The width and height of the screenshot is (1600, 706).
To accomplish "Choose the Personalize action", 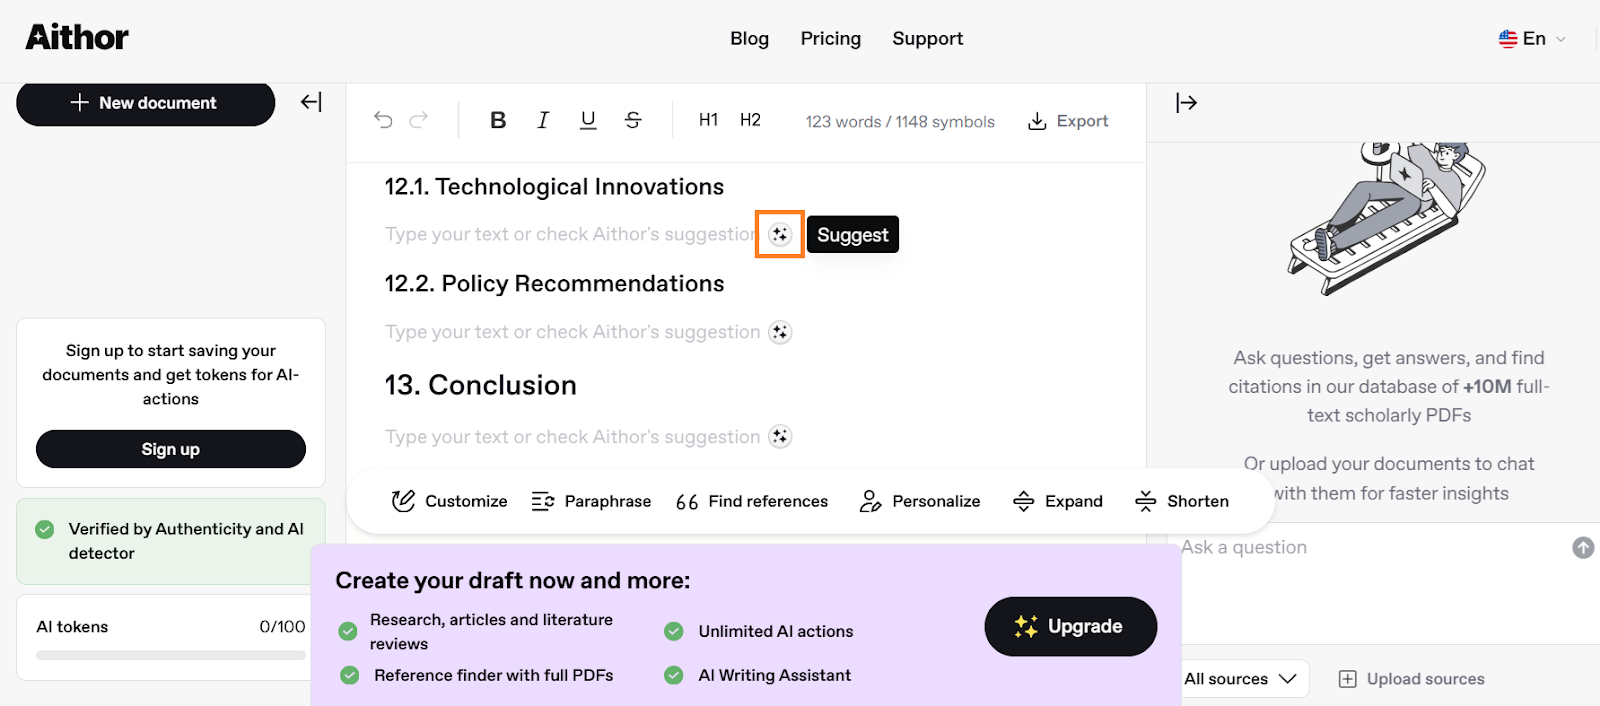I will (x=920, y=501).
